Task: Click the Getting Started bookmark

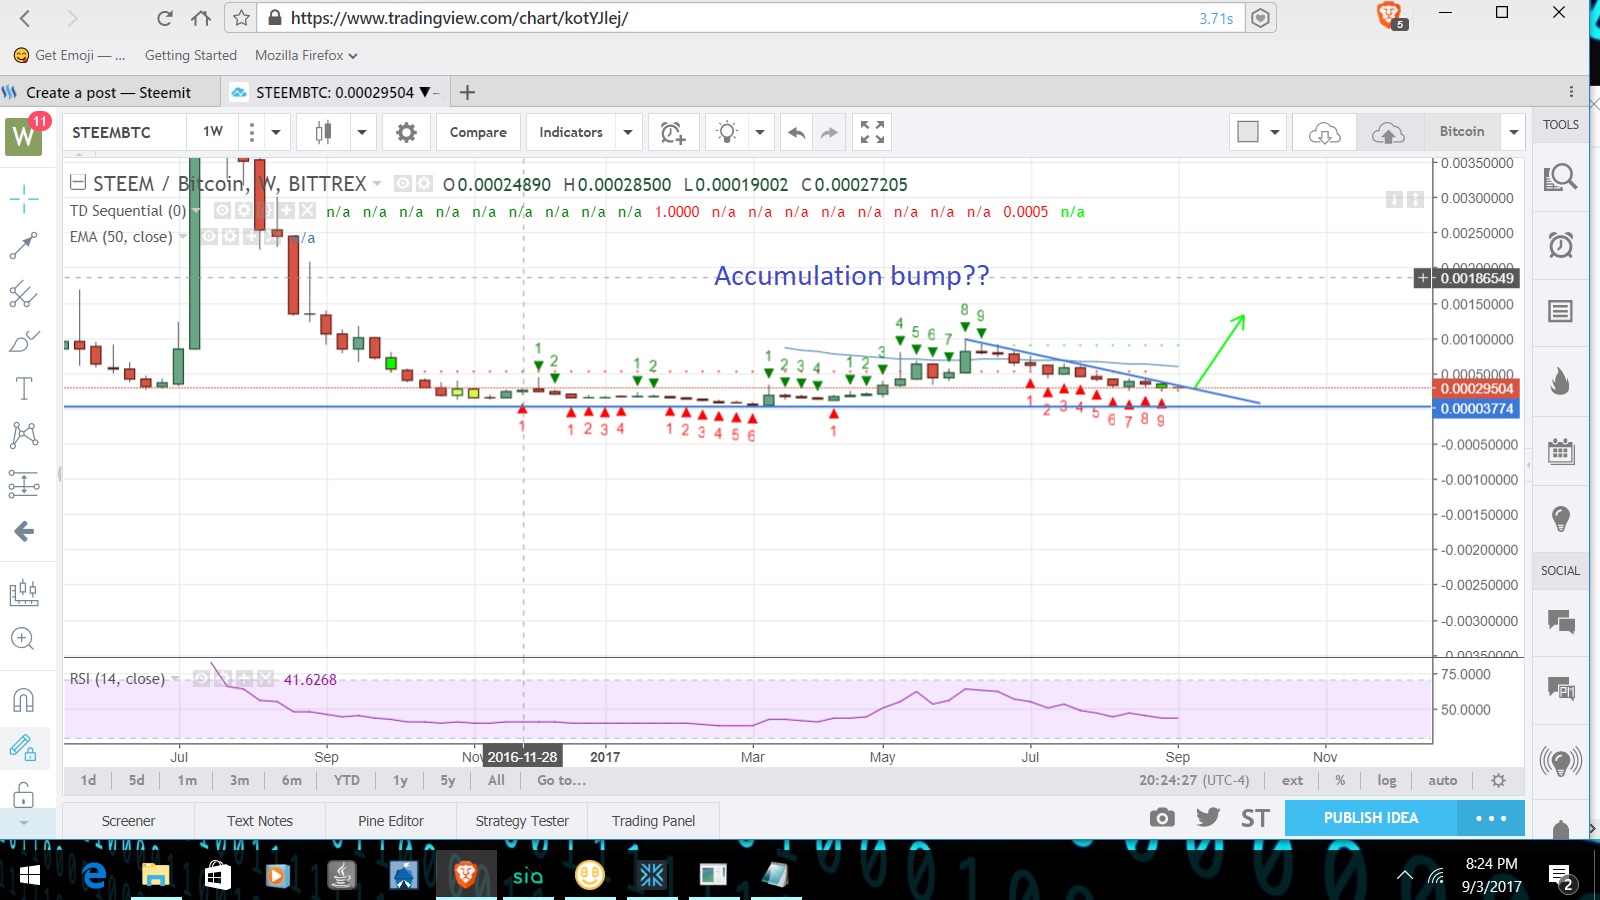Action: [x=191, y=55]
